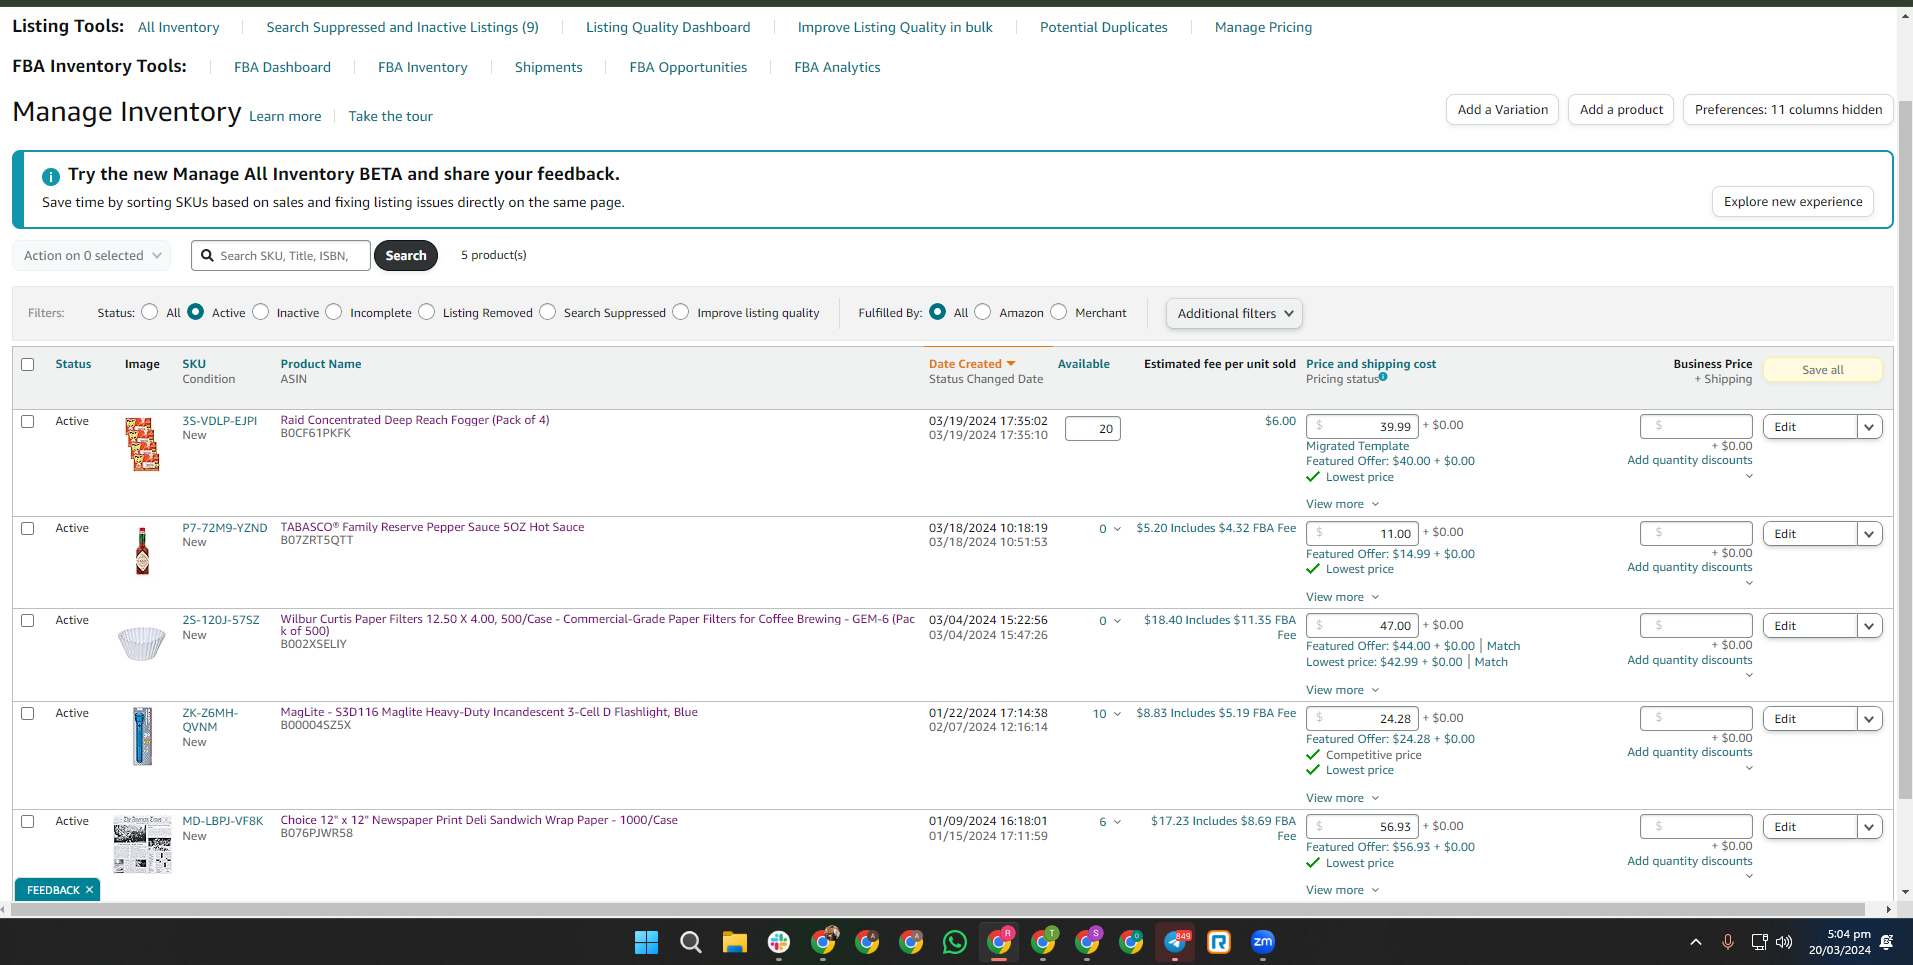Screen dimensions: 1913x965
Task: Click the Pricing status info icon
Action: click(x=1383, y=377)
